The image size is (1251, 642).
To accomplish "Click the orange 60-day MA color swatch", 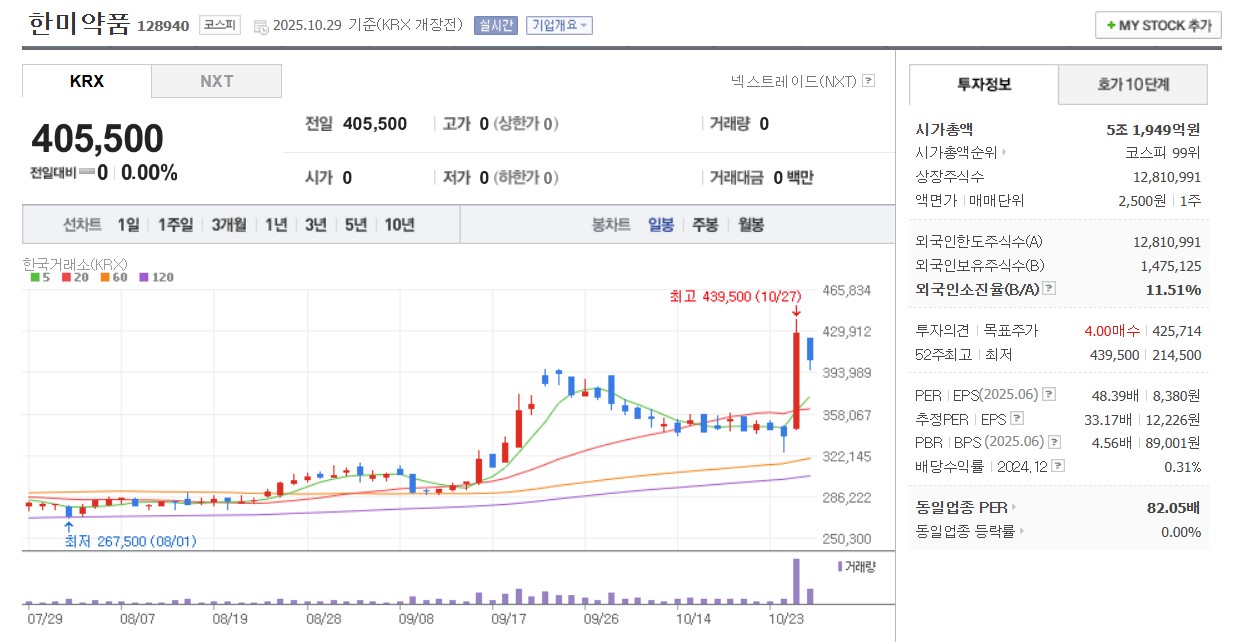I will click(x=104, y=277).
